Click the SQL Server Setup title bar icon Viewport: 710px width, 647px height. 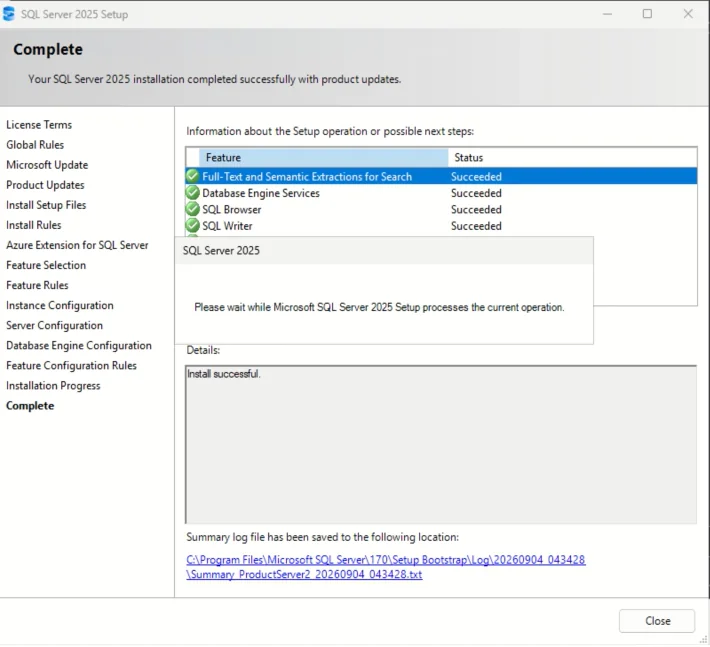tap(9, 14)
